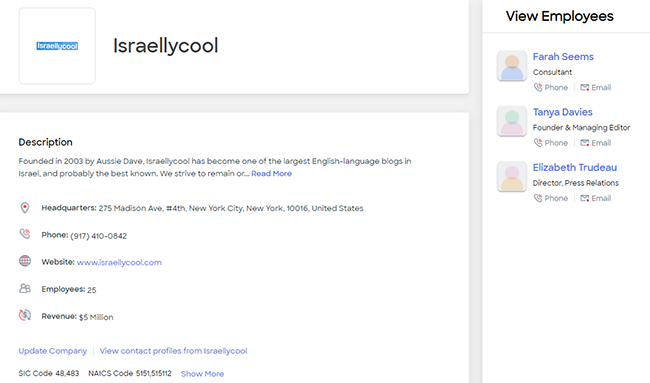Click email icon for Farah Seems
This screenshot has width=650, height=383.
tap(585, 87)
